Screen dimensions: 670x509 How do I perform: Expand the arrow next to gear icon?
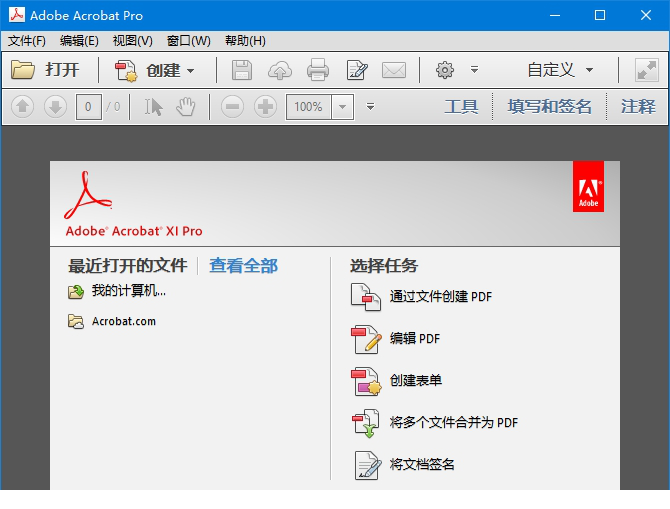pos(474,69)
